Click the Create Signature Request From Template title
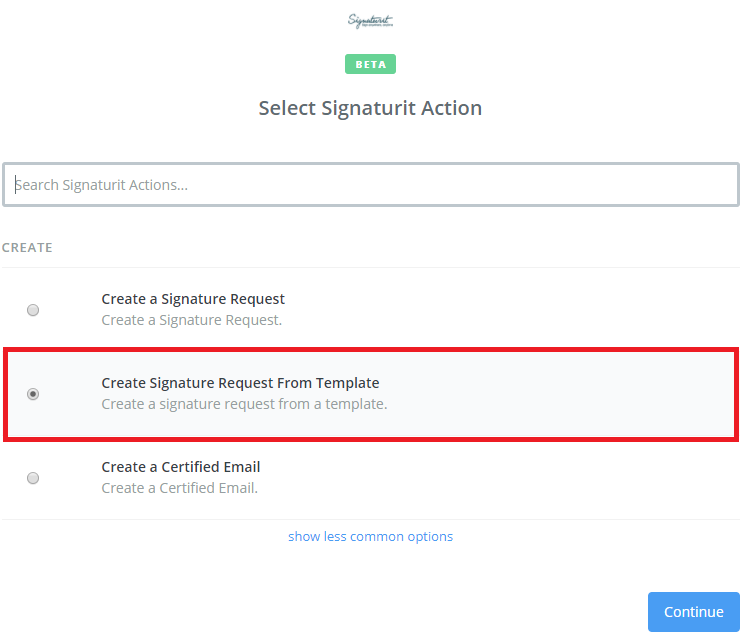This screenshot has height=639, width=749. (240, 383)
